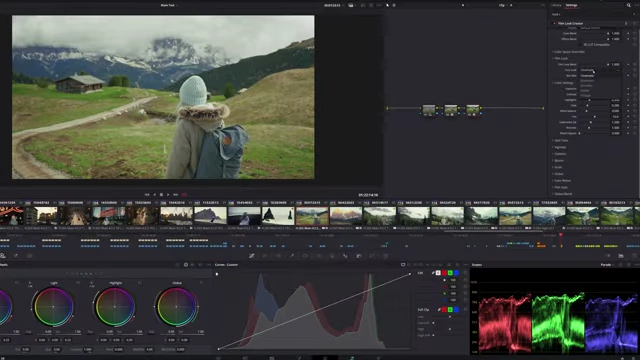Open the Power Window palette
640x360 pixels.
(x=305, y=256)
